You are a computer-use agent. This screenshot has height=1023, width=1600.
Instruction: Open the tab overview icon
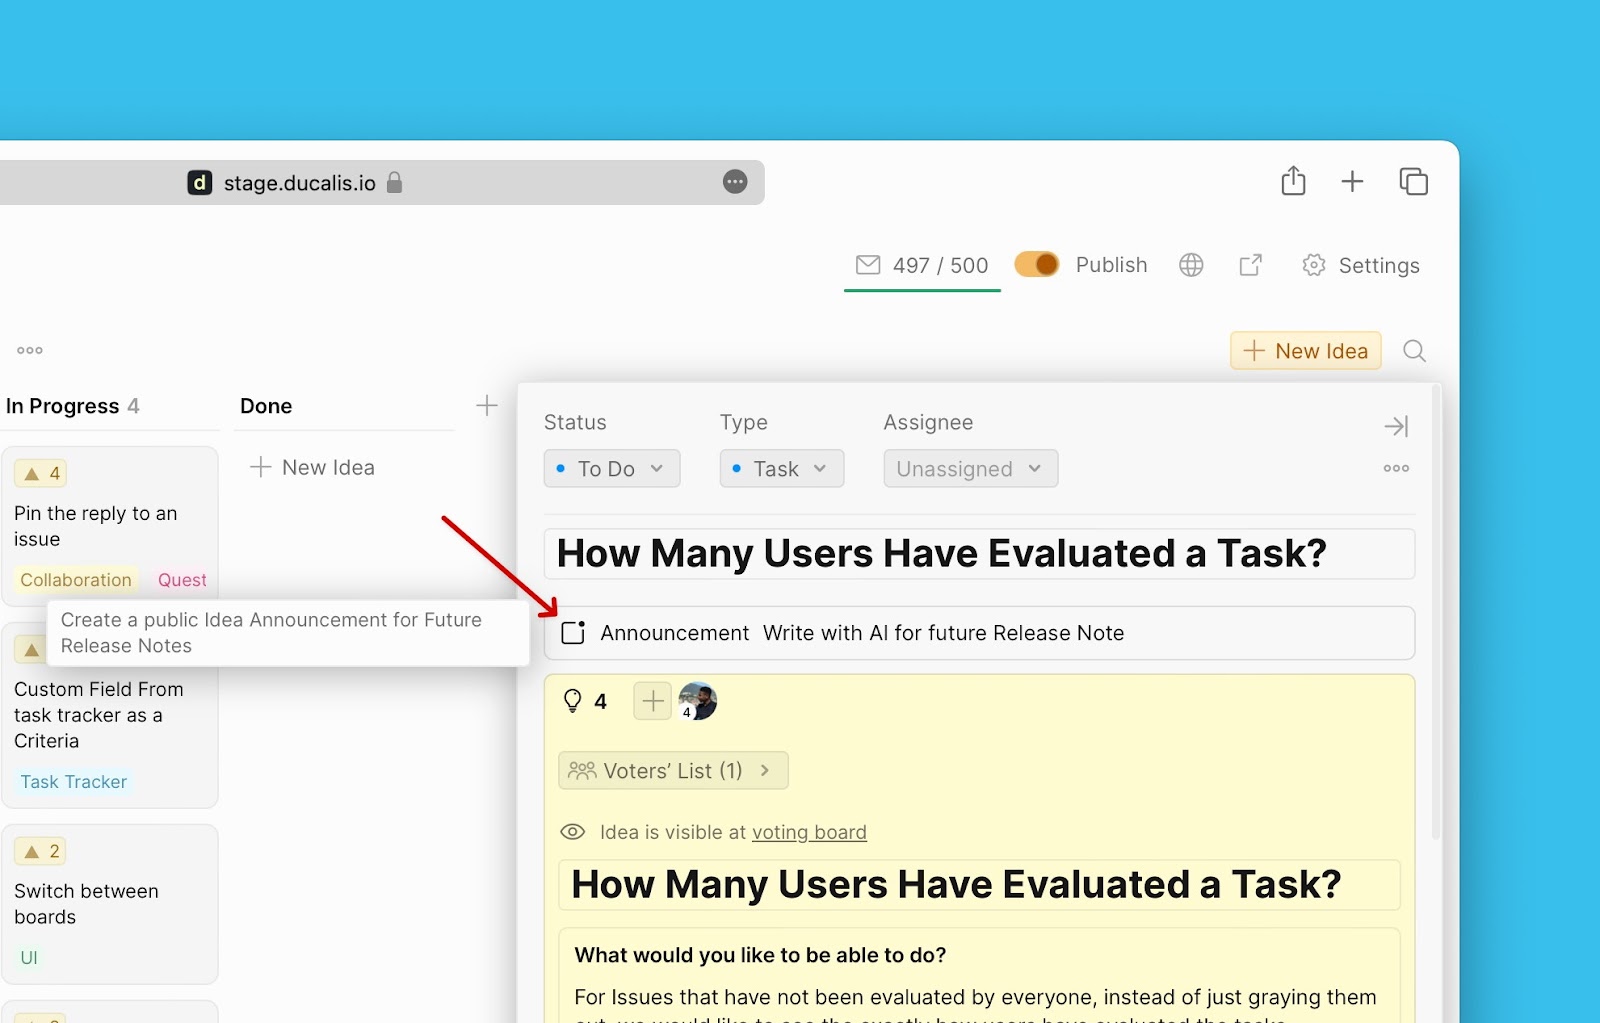tap(1413, 181)
